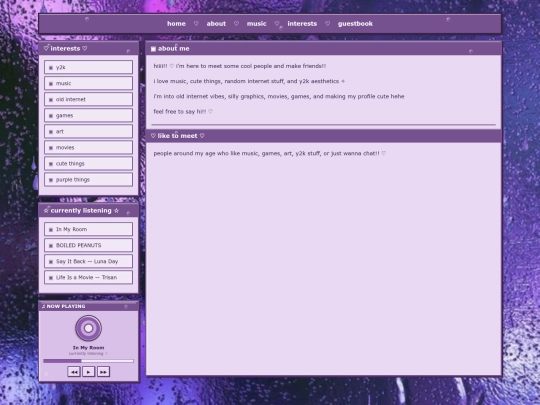This screenshot has height=405, width=540.
Task: Click the bullet icon beside y2k
Action: pos(51,68)
